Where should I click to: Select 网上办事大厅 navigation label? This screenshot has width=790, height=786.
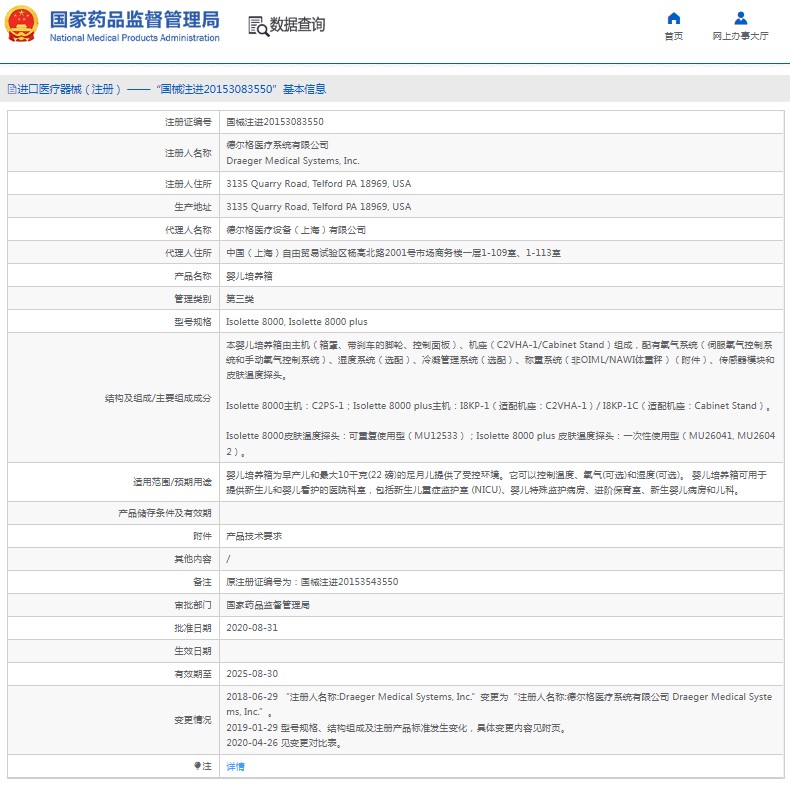point(741,36)
